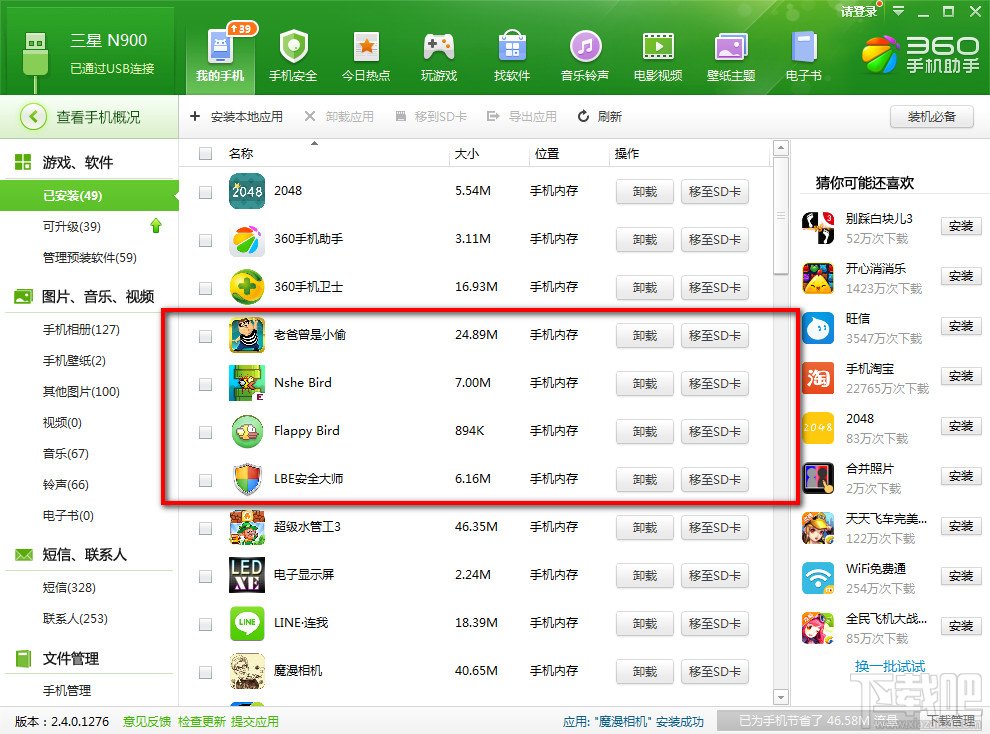Click the 别踩白块儿3 recommended app icon

[x=818, y=228]
